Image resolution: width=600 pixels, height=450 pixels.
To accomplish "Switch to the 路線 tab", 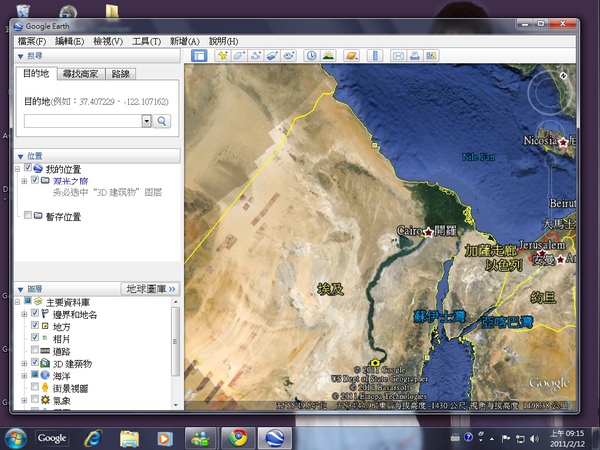I will 121,74.
